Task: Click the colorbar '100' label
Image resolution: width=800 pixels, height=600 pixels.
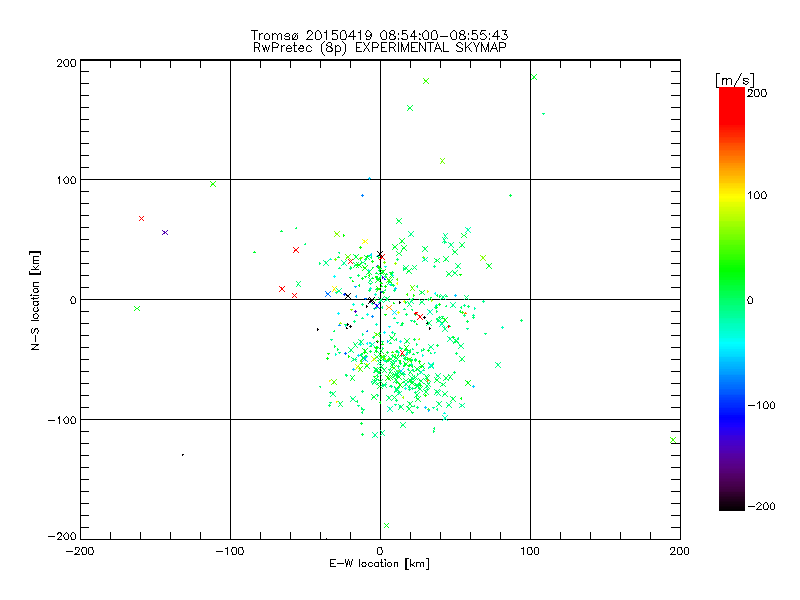Action: click(x=757, y=195)
